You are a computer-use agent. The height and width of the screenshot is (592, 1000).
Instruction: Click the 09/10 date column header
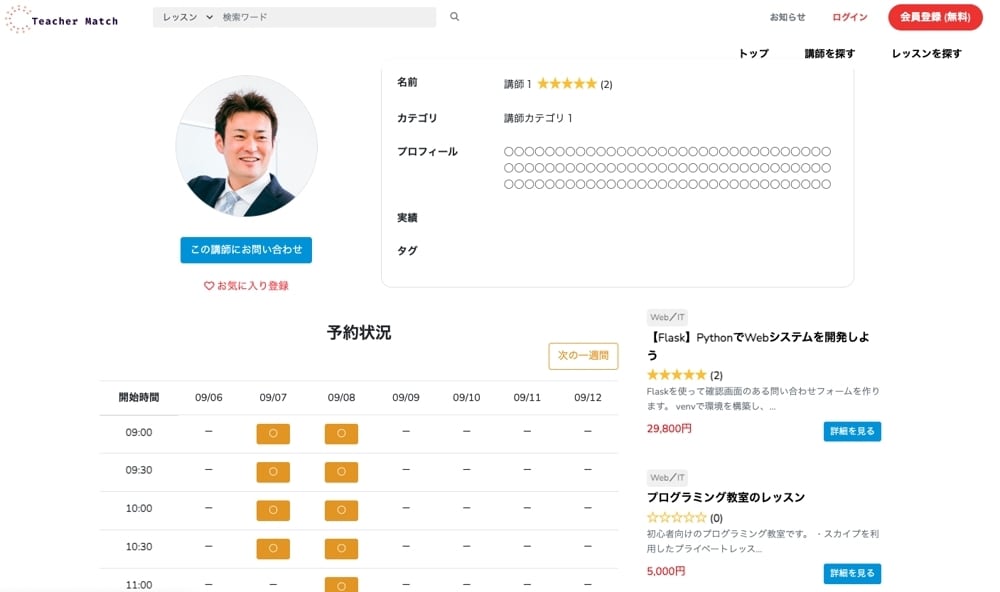click(466, 397)
